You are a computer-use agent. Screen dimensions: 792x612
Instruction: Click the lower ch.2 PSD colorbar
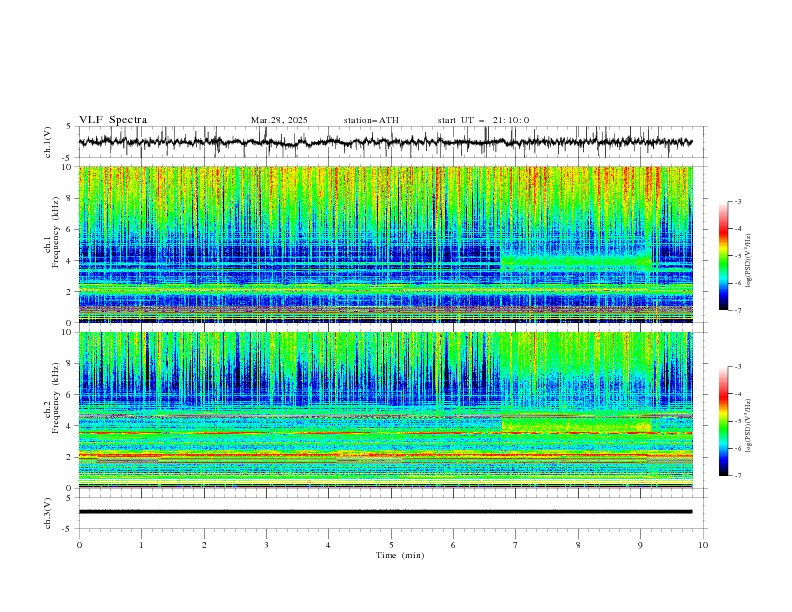click(x=724, y=421)
